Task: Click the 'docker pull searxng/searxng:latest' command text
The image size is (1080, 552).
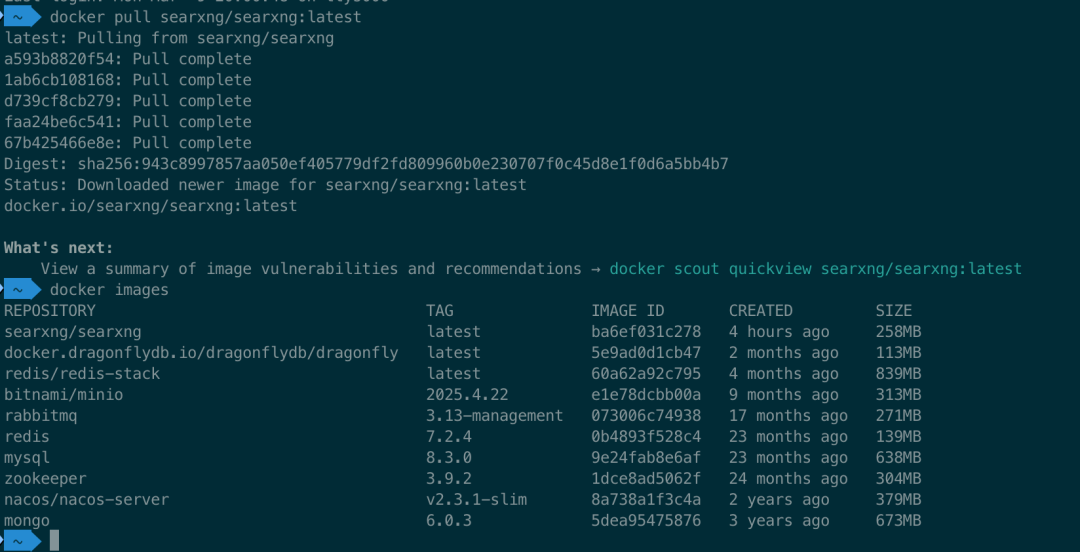Action: [x=205, y=17]
